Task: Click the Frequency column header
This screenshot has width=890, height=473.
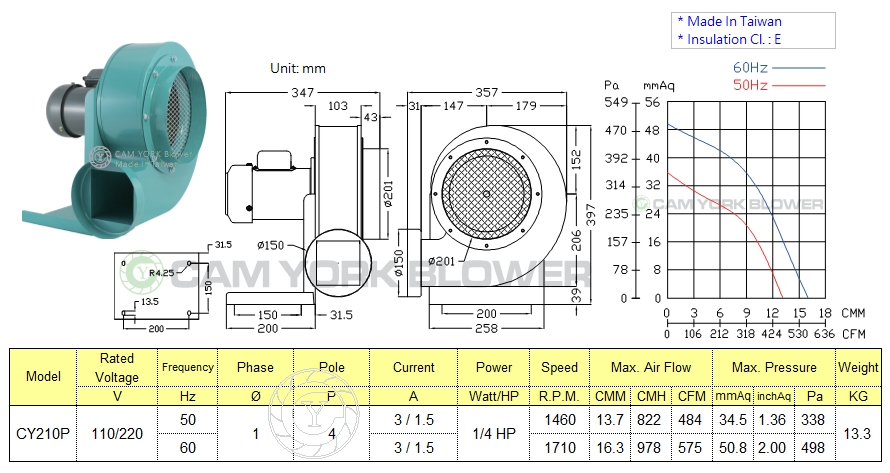Action: tap(188, 367)
